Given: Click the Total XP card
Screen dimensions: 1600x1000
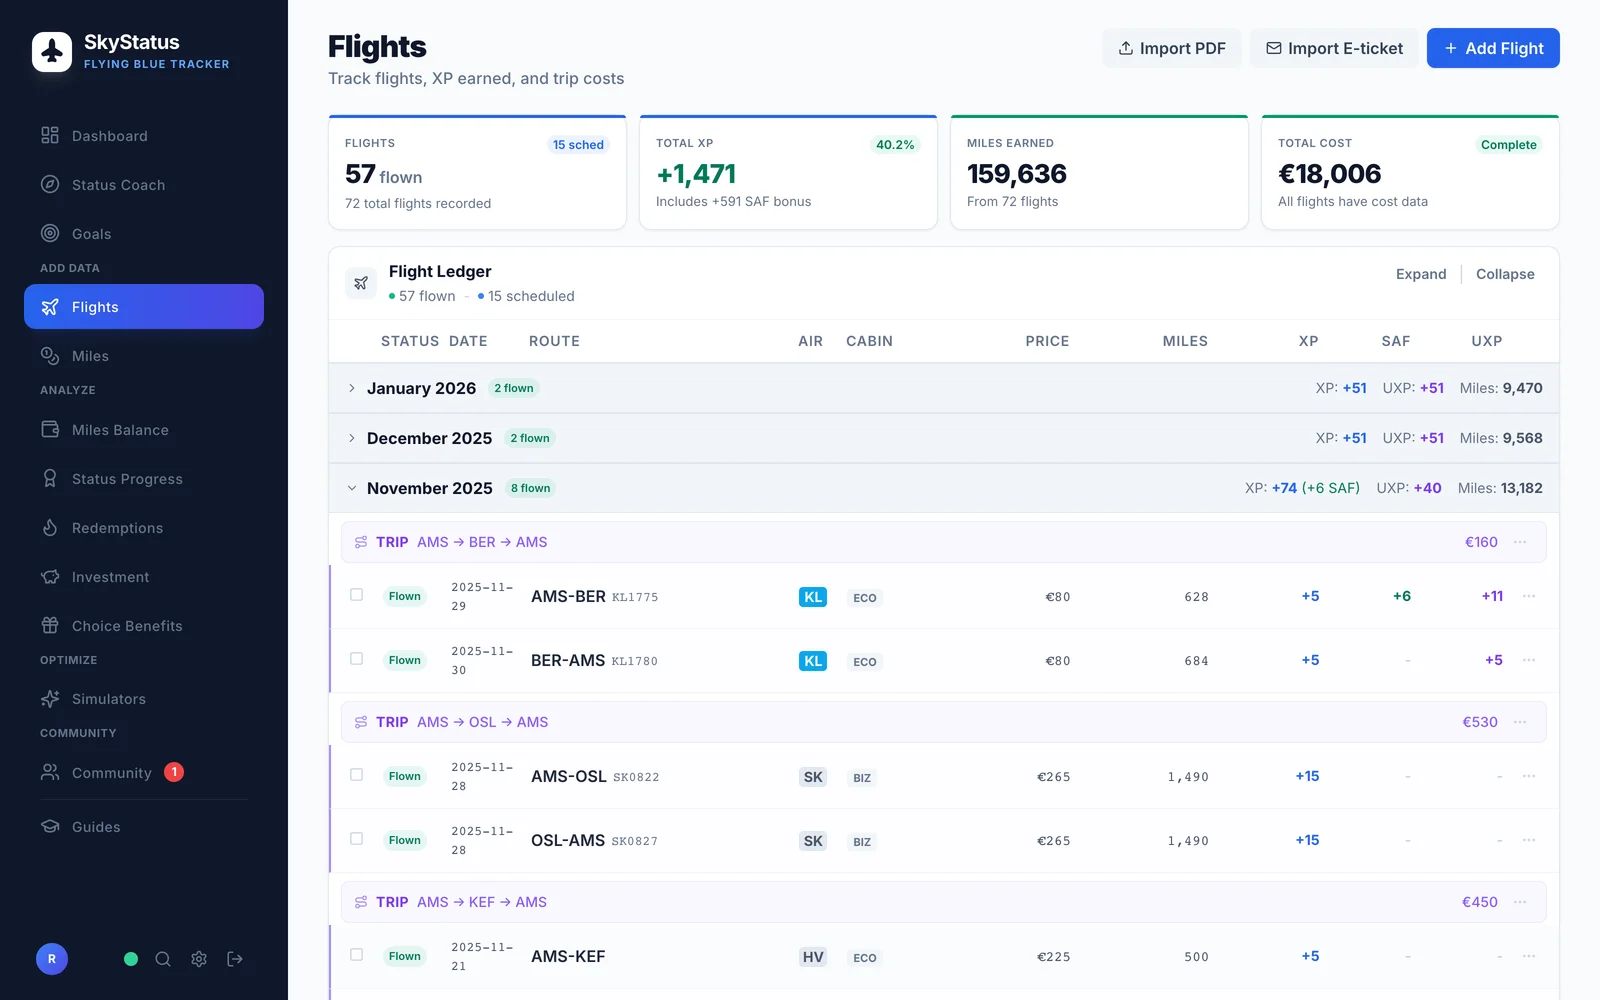Looking at the screenshot, I should (788, 172).
